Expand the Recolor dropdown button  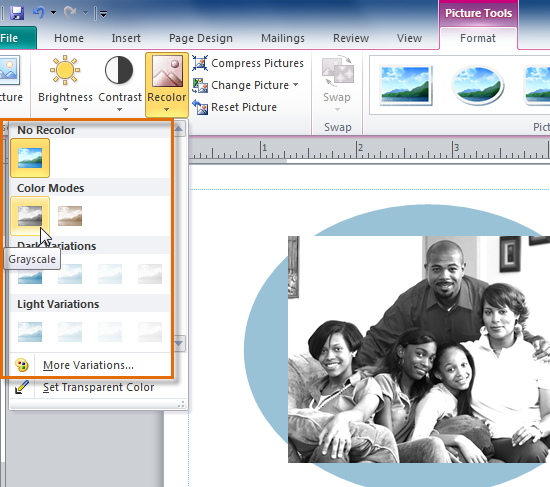pos(167,85)
